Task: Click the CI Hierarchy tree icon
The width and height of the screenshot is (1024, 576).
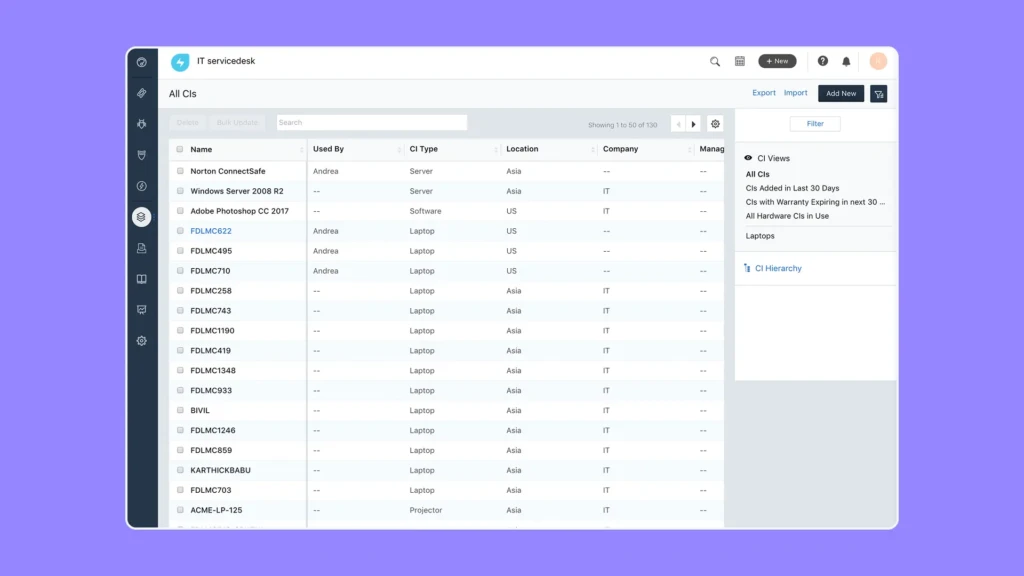Action: click(747, 268)
